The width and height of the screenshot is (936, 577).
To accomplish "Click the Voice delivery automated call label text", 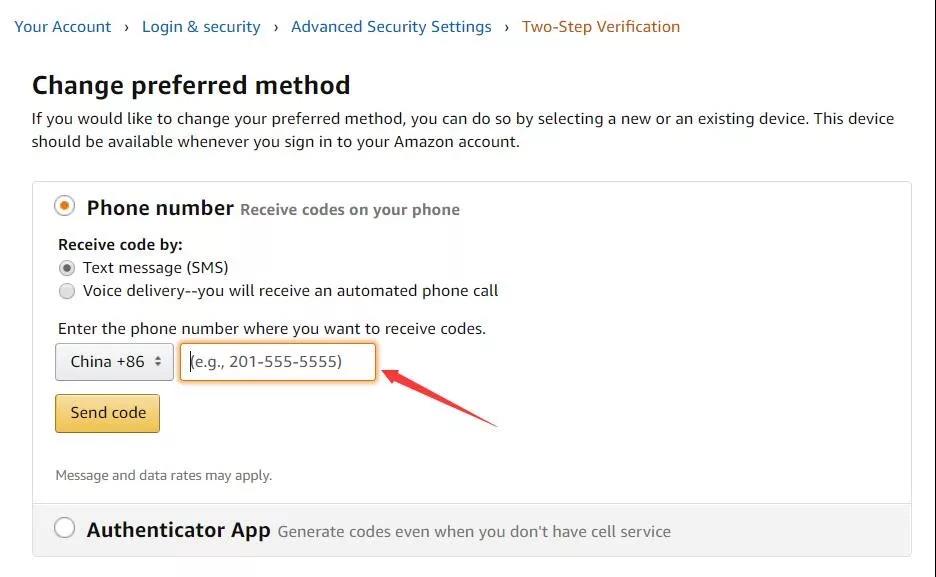I will [x=290, y=291].
